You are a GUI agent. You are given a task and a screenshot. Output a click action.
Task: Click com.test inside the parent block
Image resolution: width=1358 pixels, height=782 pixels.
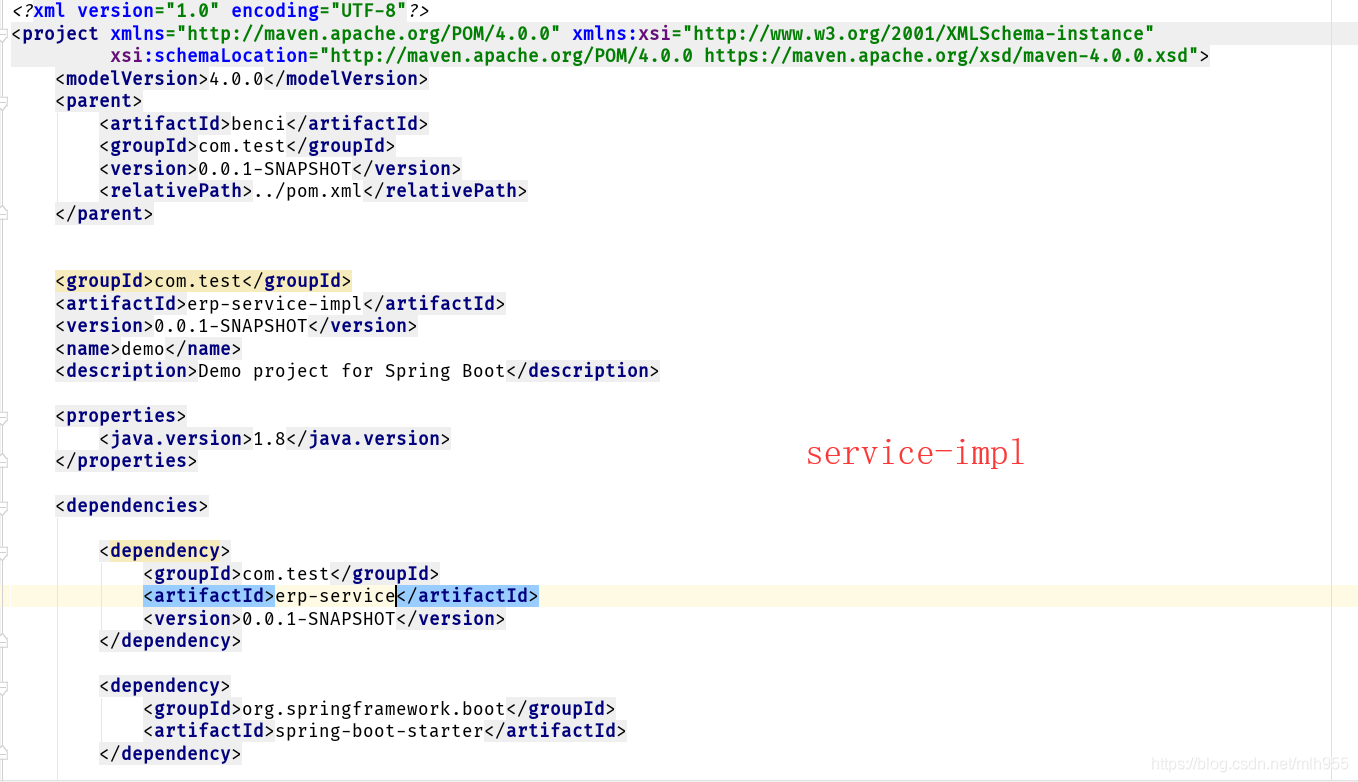(x=242, y=146)
